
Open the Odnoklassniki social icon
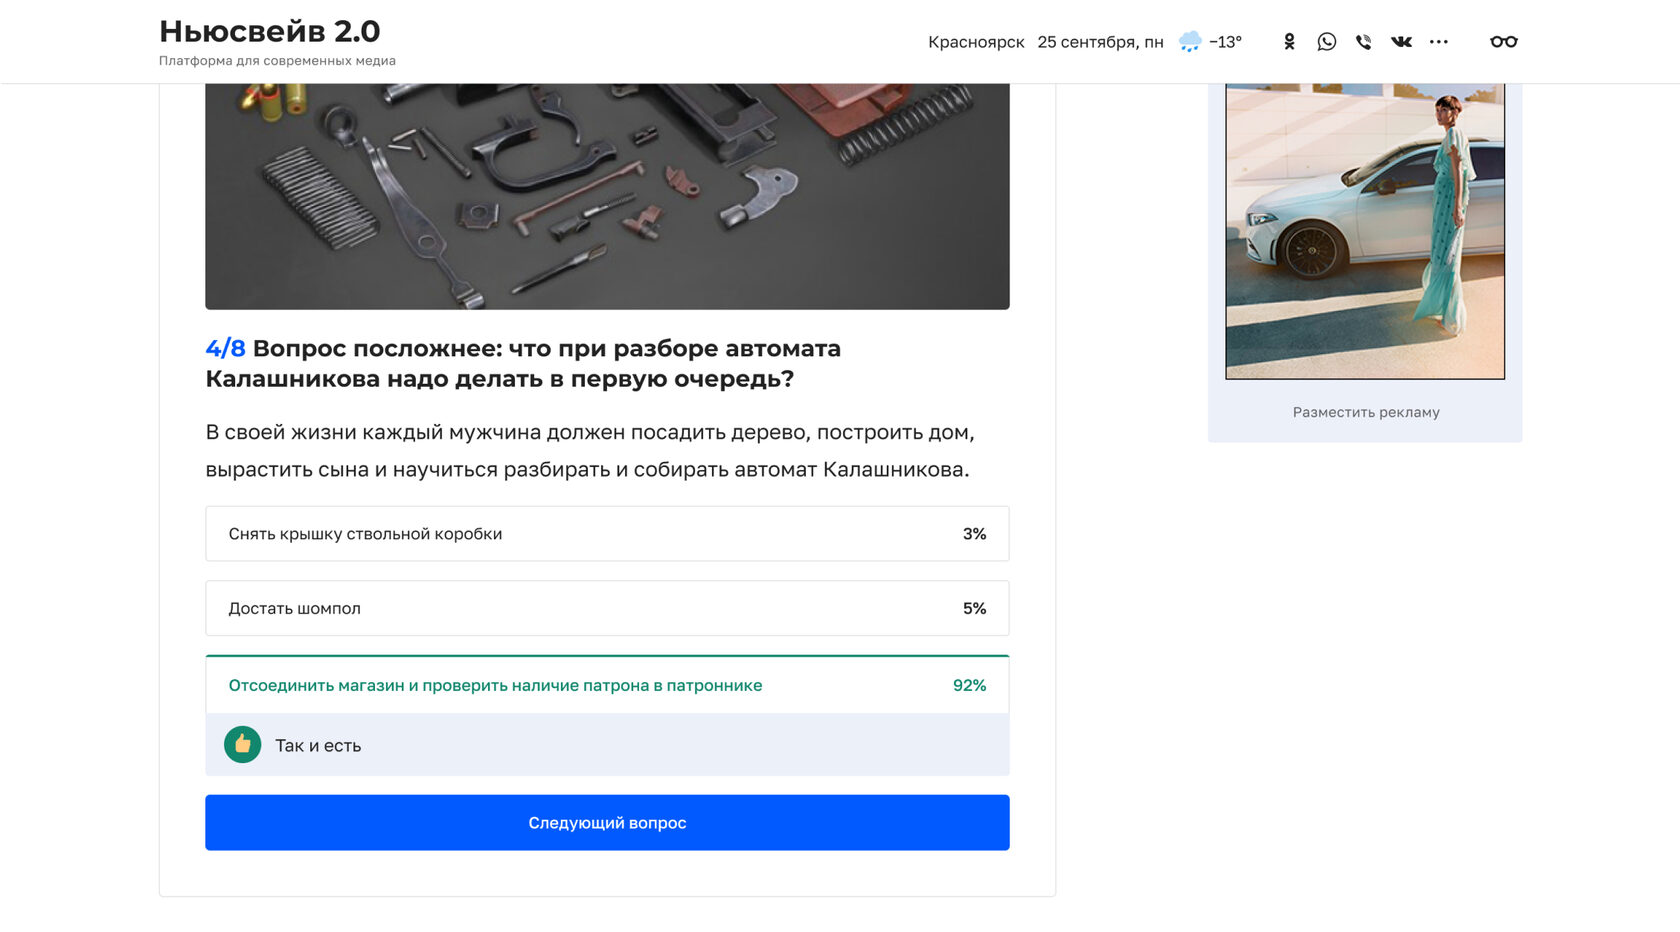click(x=1289, y=41)
